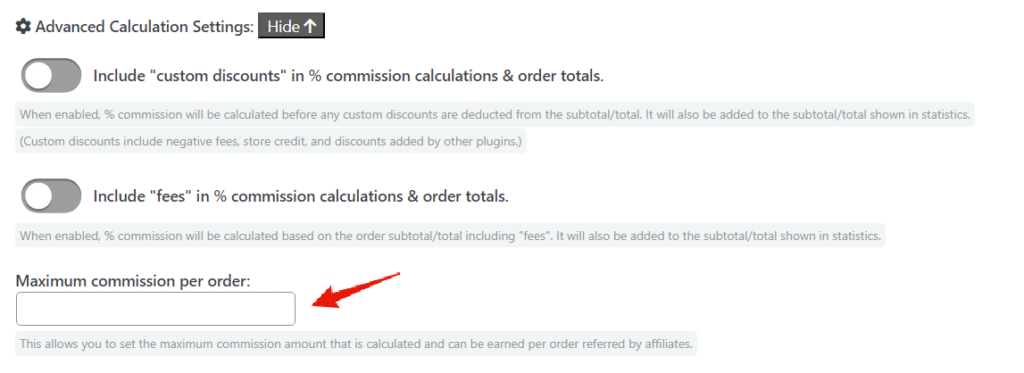1024x373 pixels.
Task: Click the "Maximum commission per order:" label
Action: (133, 280)
